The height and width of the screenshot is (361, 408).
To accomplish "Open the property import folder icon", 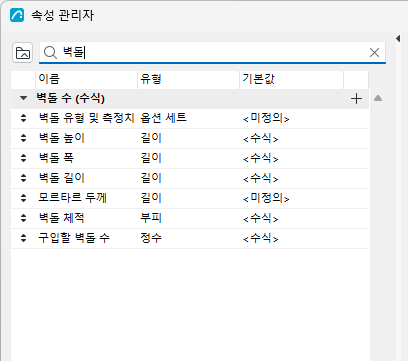I will pyautogui.click(x=23, y=53).
